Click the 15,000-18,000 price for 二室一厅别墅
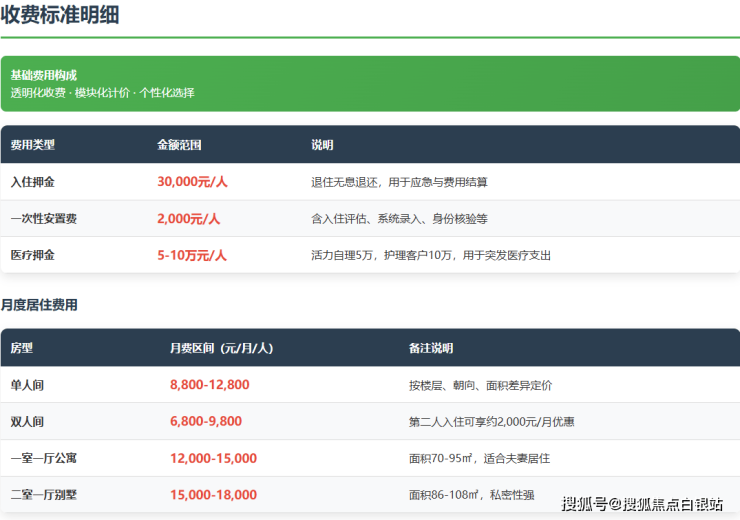This screenshot has height=520, width=740. (213, 495)
